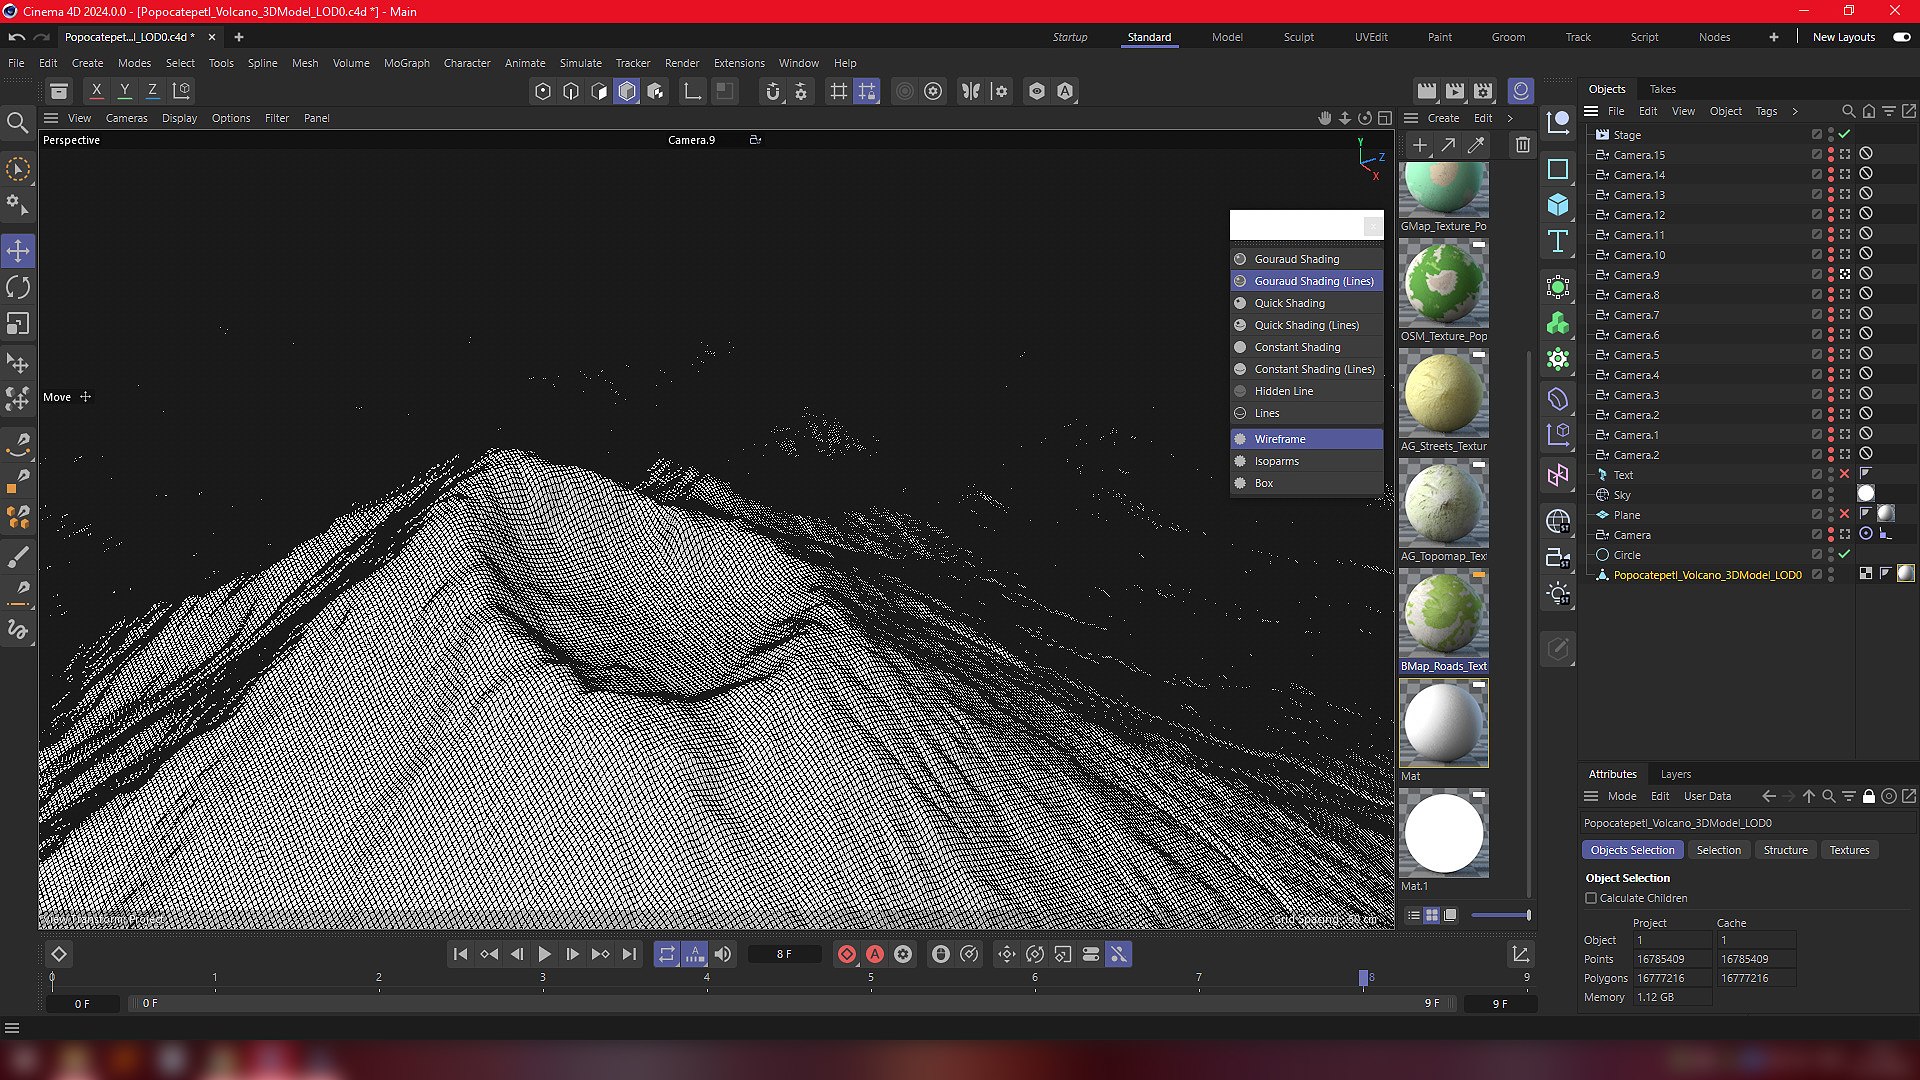Open the viewport hamburger menu

coord(51,118)
